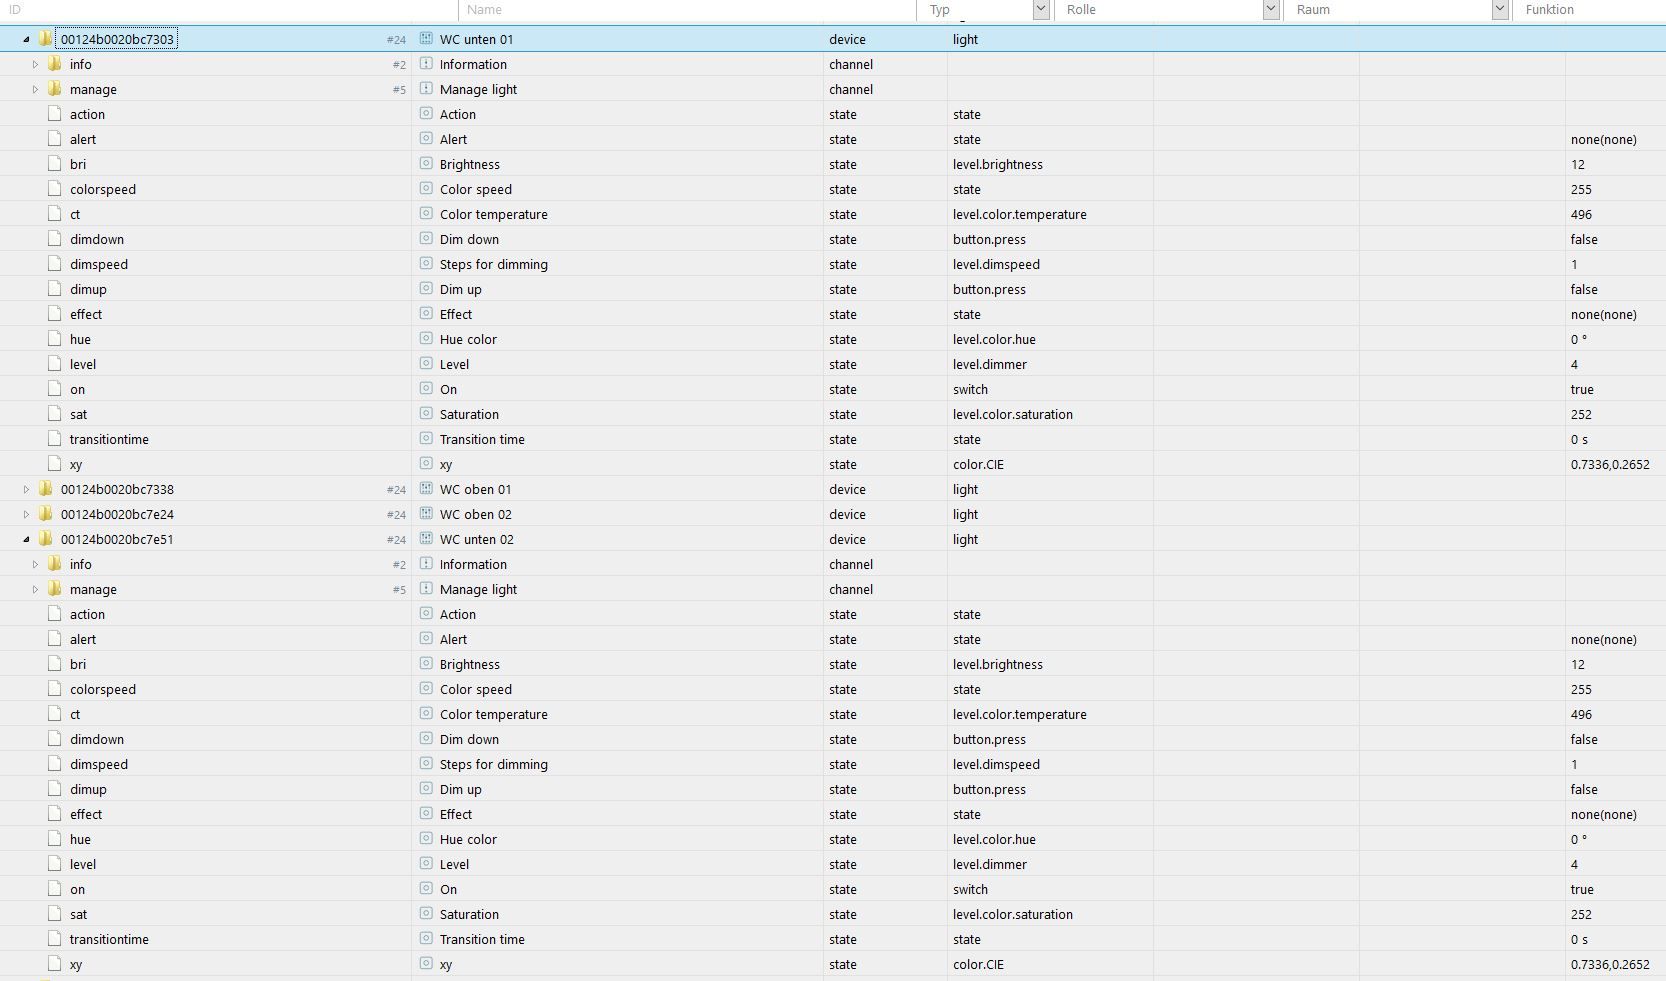Click Steps for dimming name in WC unten 01

(x=494, y=264)
